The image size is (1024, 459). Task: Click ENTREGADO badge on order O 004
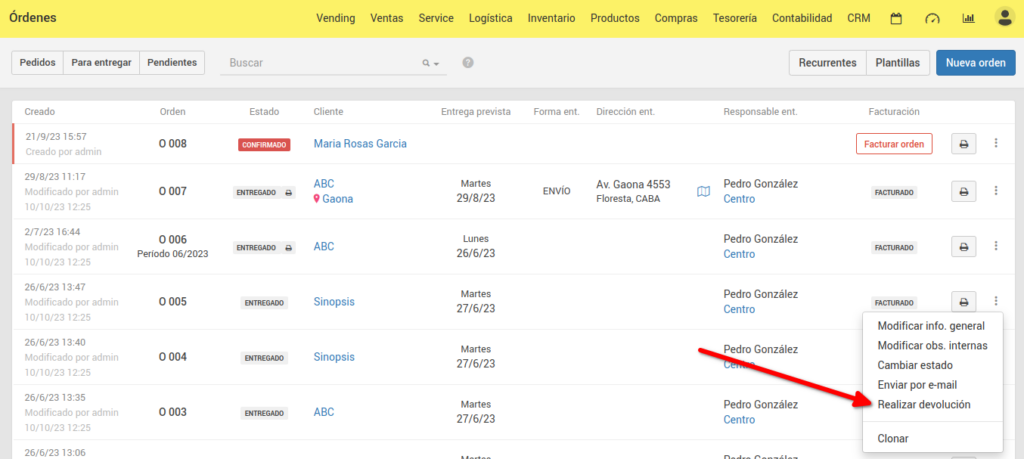click(264, 358)
